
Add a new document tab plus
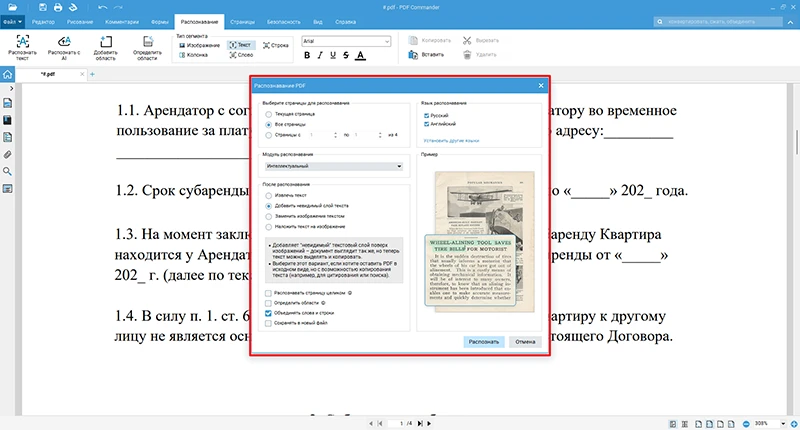[92, 74]
